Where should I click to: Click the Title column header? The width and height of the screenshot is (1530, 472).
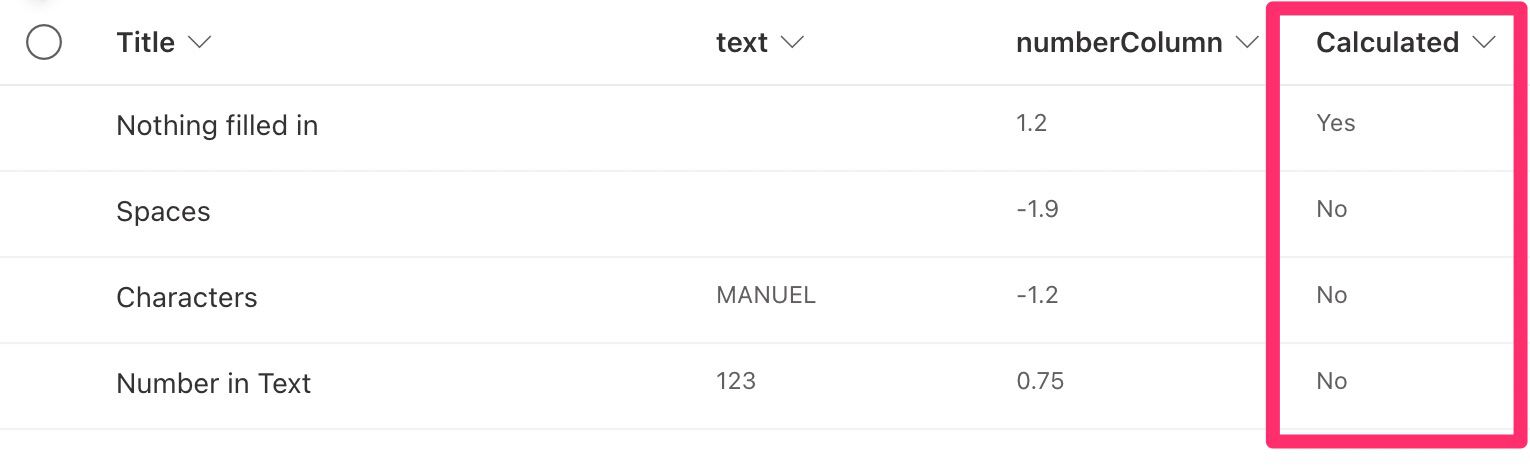146,43
